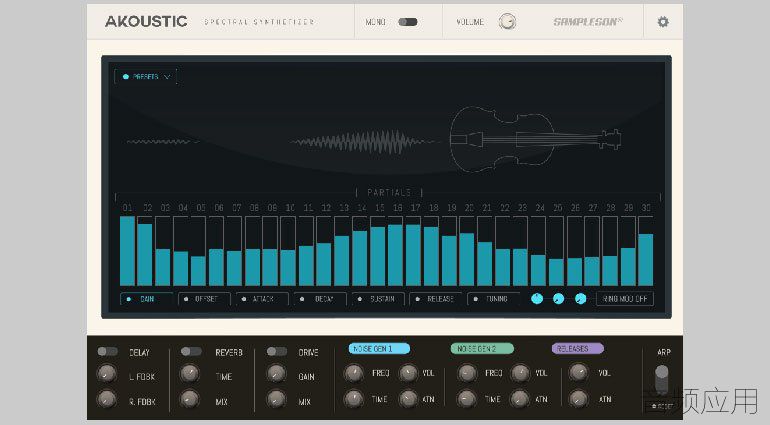Viewport: 770px width, 425px height.
Task: Select the Decay partials tab
Action: point(320,299)
